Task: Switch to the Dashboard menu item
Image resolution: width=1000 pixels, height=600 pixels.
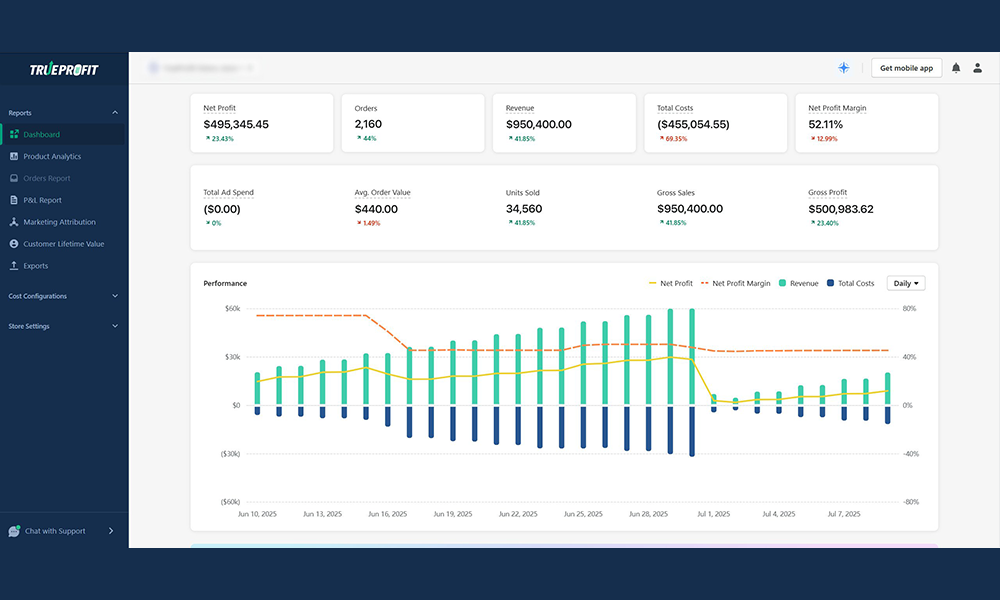Action: tap(44, 134)
